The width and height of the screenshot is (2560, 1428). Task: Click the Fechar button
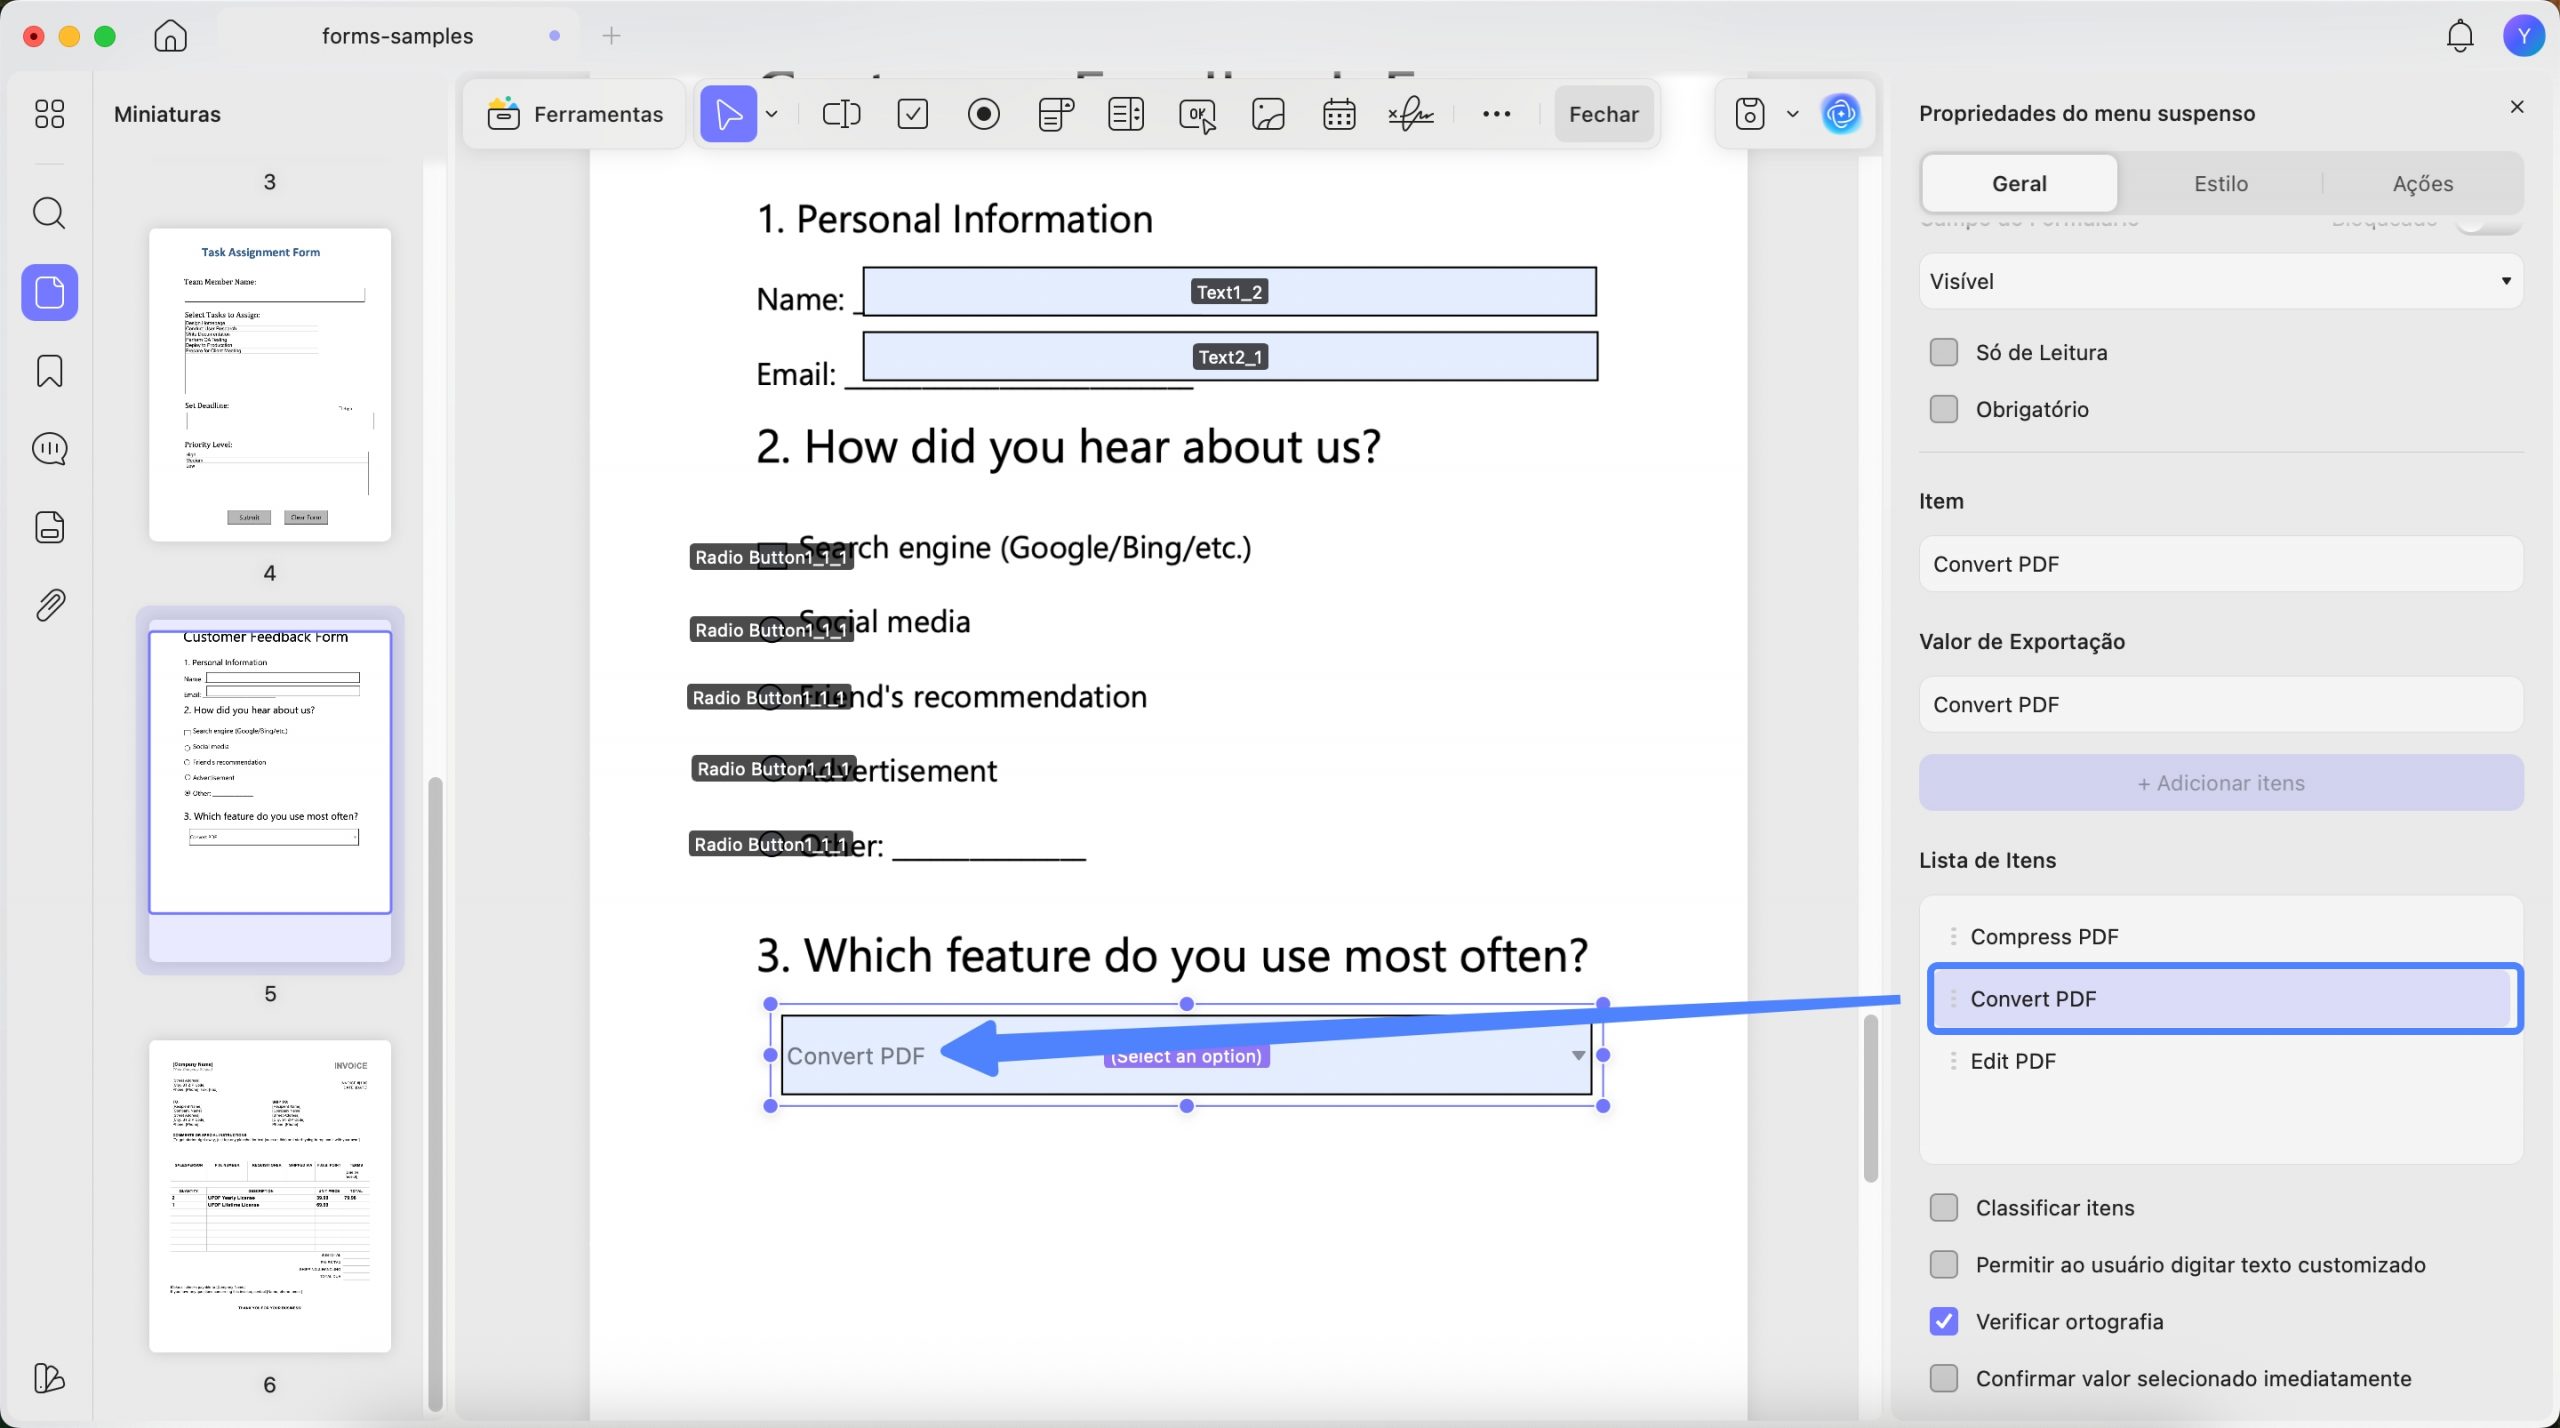1603,114
